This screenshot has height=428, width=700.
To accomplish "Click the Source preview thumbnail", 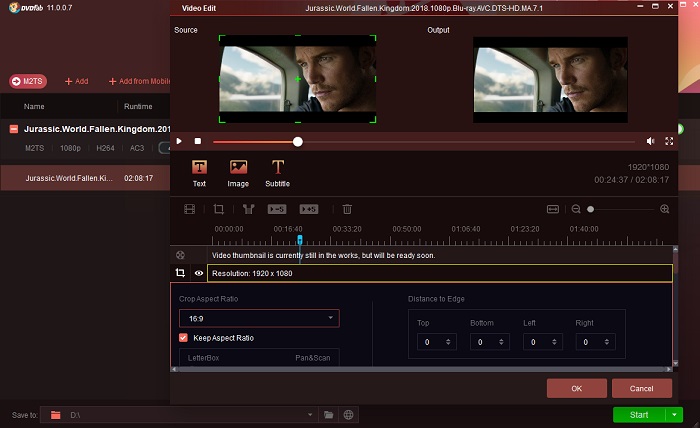I will tap(297, 79).
